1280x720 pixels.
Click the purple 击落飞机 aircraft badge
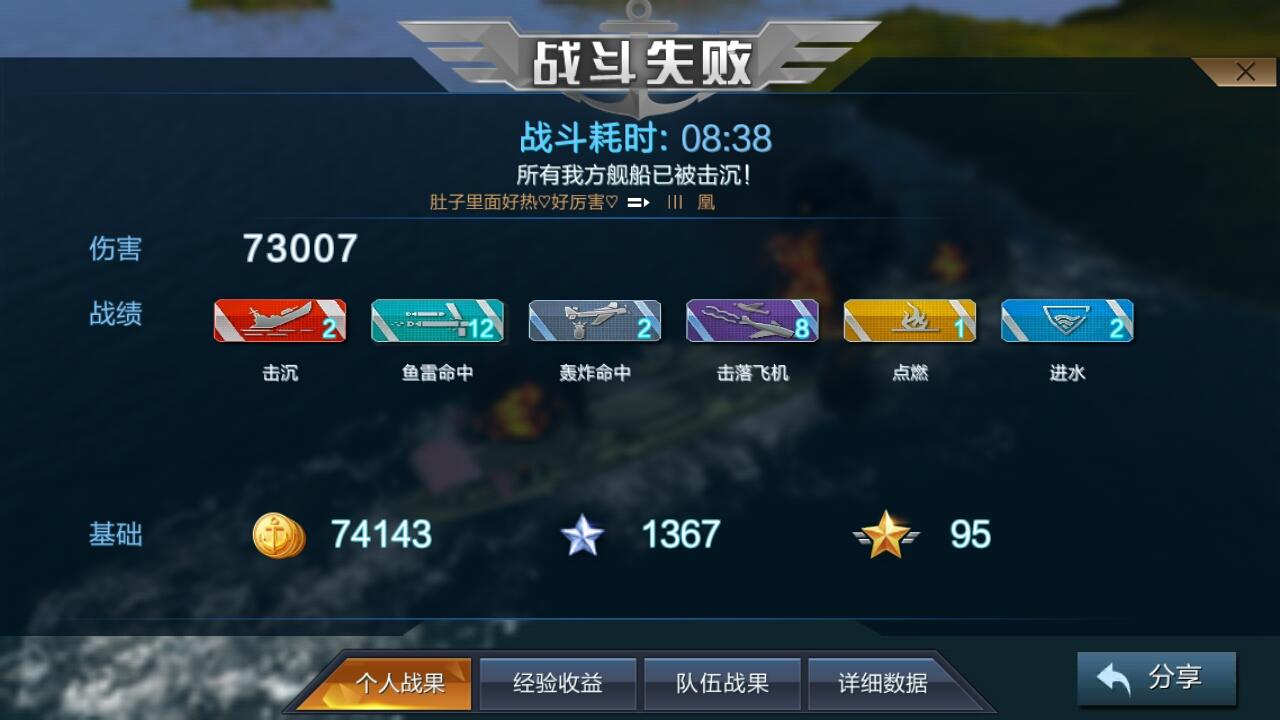click(752, 321)
